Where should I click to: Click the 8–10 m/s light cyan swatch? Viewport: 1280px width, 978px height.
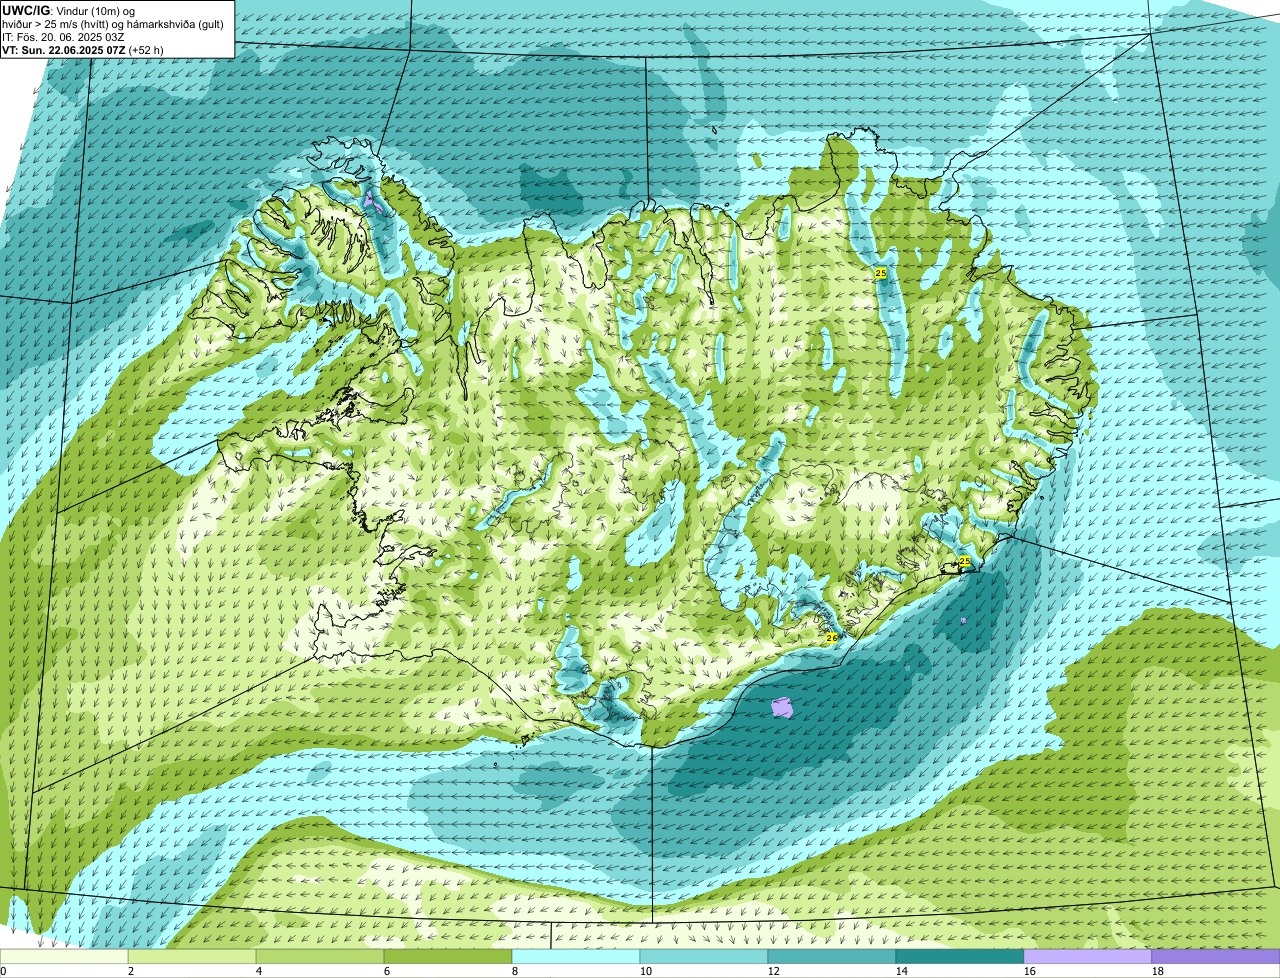point(576,956)
